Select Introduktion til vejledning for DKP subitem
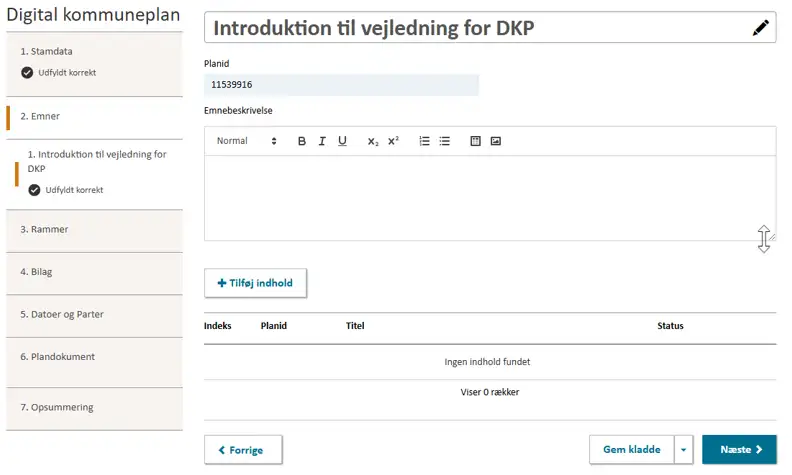The width and height of the screenshot is (792, 475). 97,162
